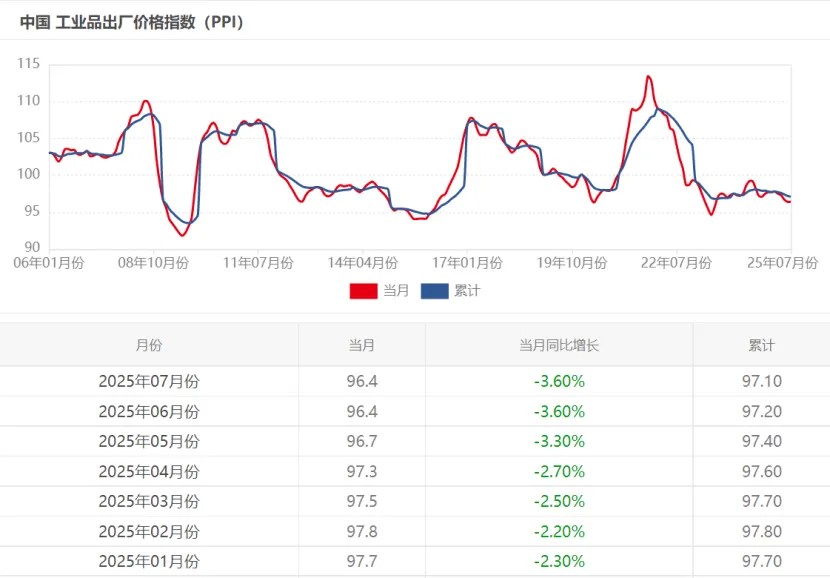Click the 08年10月份 x-axis label
830x578 pixels.
[x=152, y=263]
